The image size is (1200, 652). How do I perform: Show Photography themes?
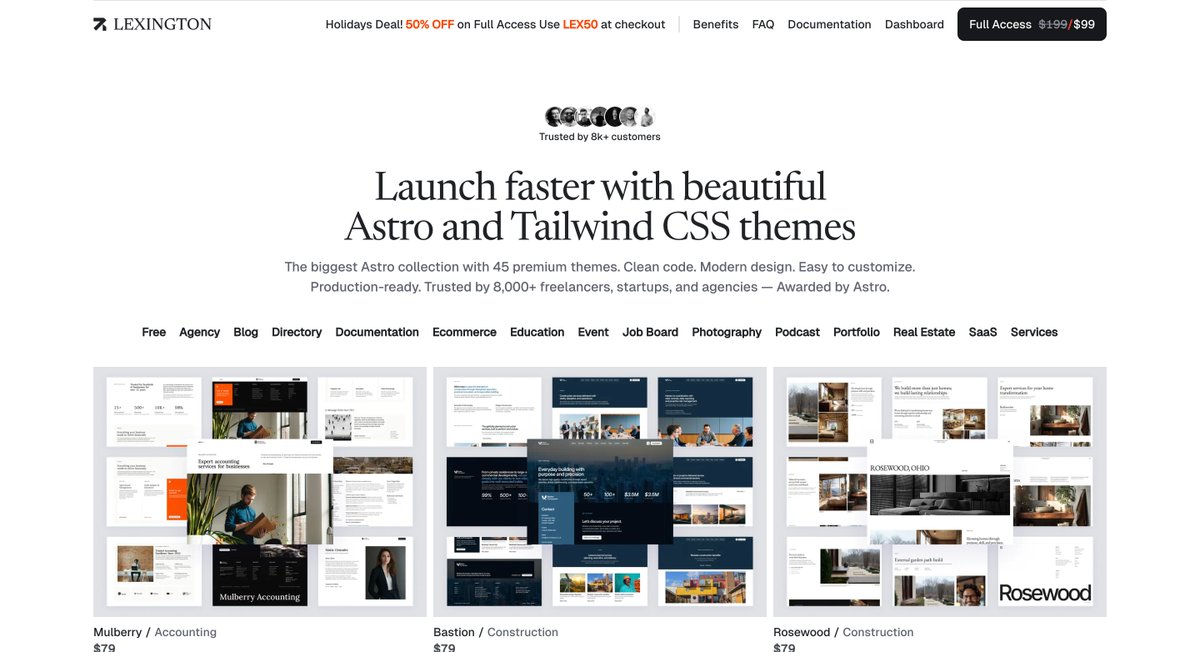tap(727, 332)
